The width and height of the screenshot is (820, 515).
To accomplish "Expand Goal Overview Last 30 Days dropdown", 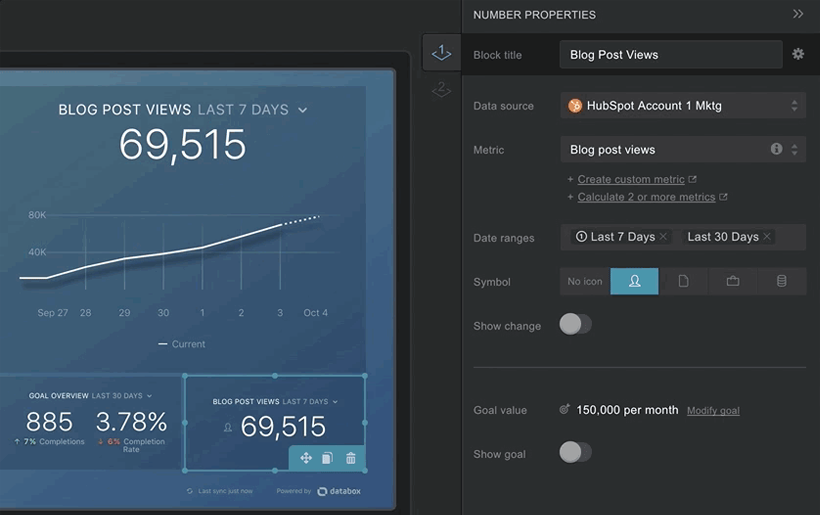I will coord(149,396).
